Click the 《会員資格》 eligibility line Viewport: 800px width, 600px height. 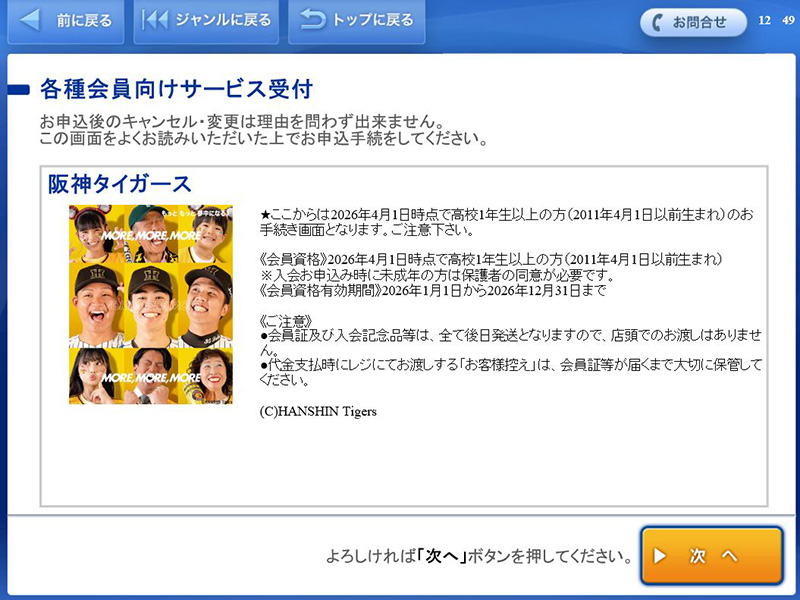click(490, 260)
